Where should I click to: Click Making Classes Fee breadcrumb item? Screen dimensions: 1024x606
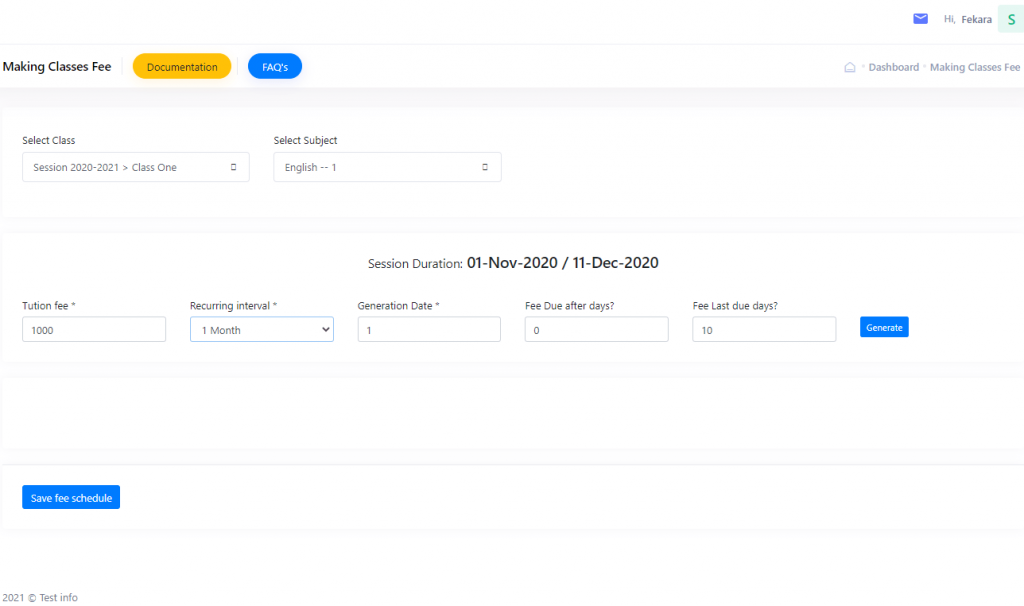pos(974,68)
